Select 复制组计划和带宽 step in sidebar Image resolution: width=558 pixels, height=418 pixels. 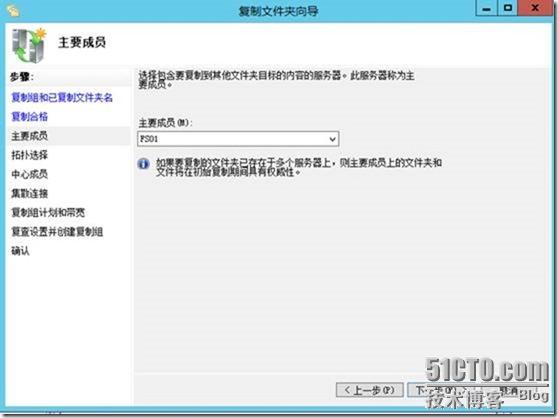tap(48, 213)
